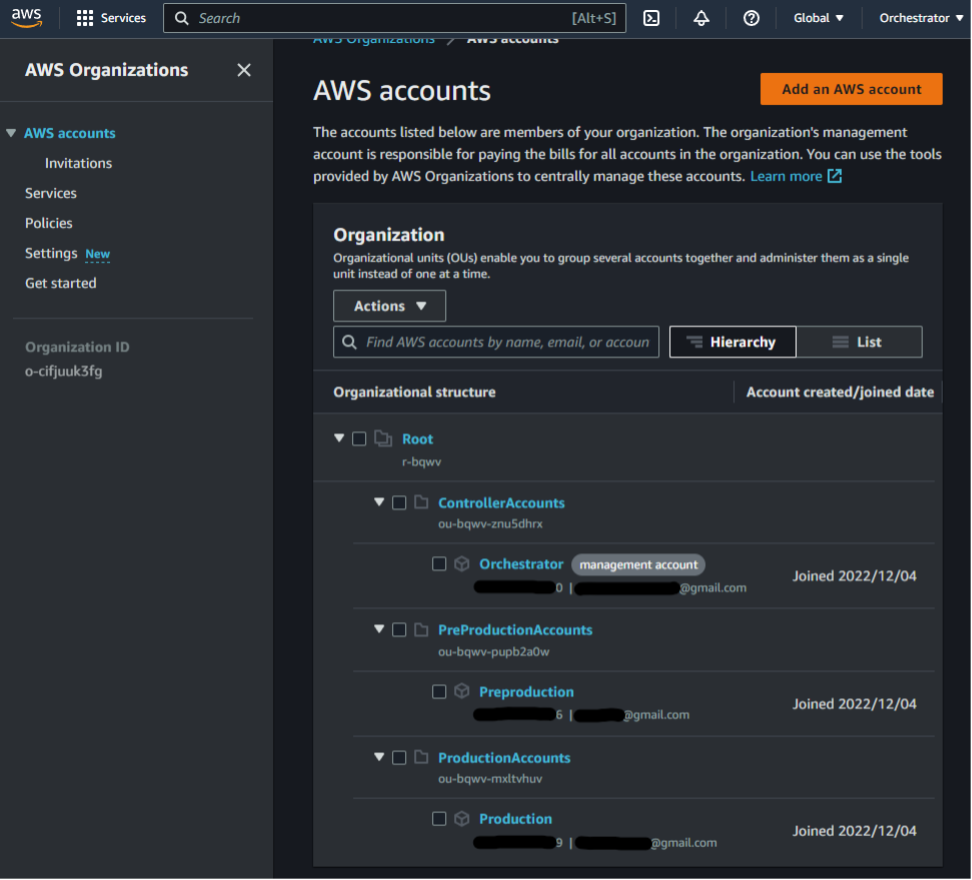The height and width of the screenshot is (880, 972).
Task: Click the Orchestrator account cube icon
Action: (461, 563)
